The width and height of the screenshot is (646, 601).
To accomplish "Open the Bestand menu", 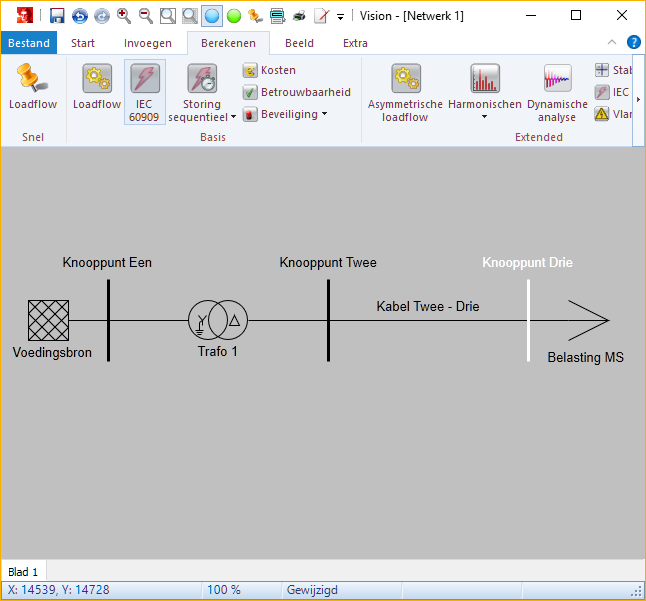I will pyautogui.click(x=29, y=43).
